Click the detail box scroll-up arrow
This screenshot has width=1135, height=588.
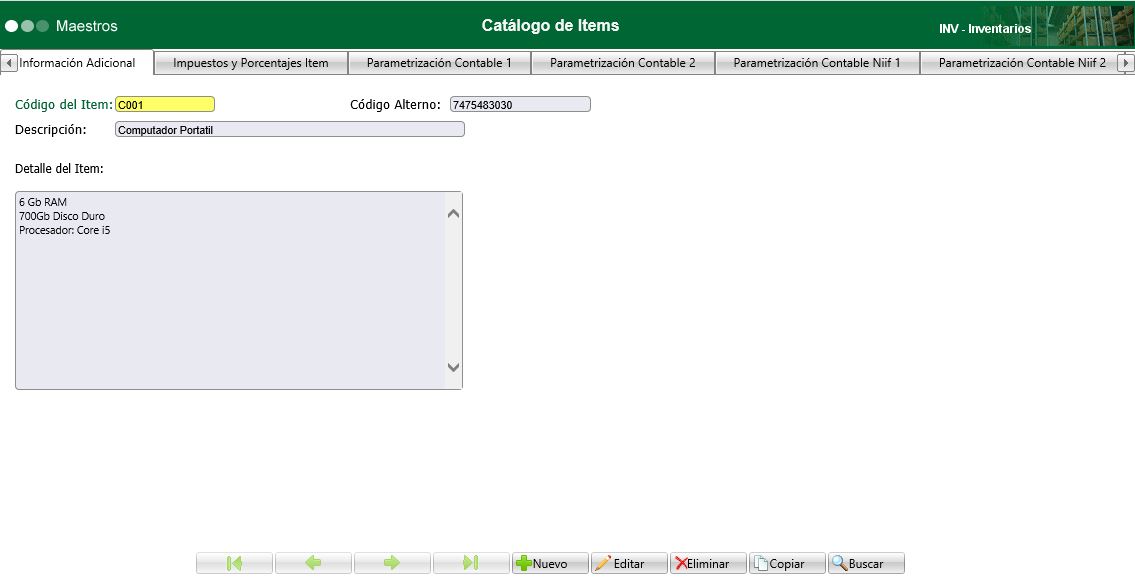454,214
